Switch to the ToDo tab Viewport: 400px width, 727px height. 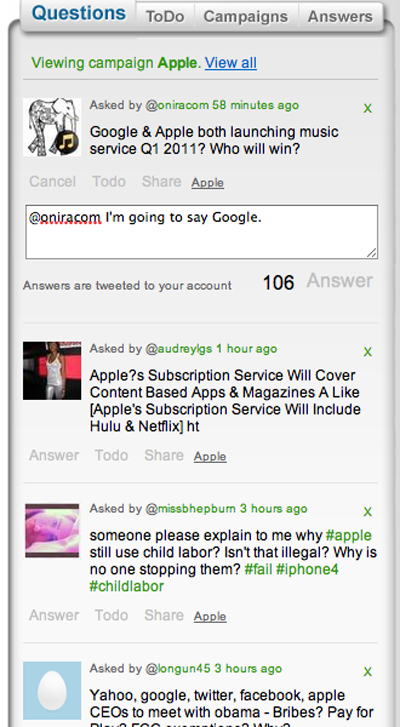click(165, 17)
